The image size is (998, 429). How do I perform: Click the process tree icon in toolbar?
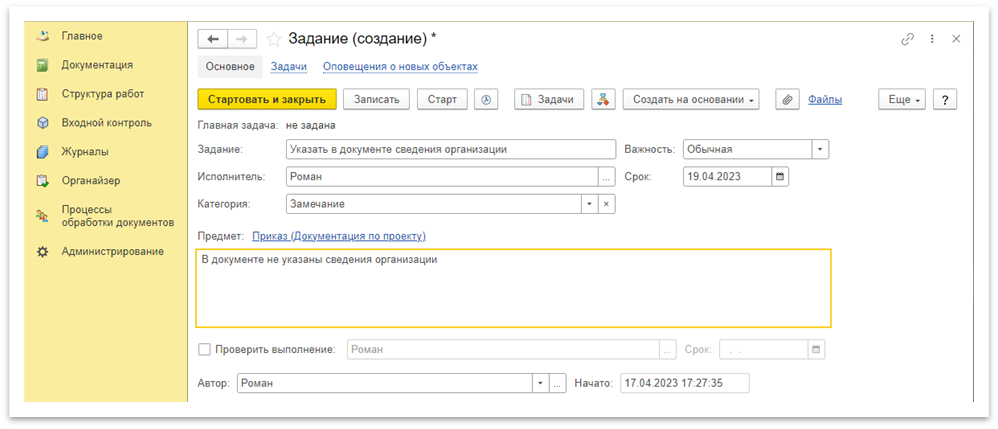tap(603, 100)
